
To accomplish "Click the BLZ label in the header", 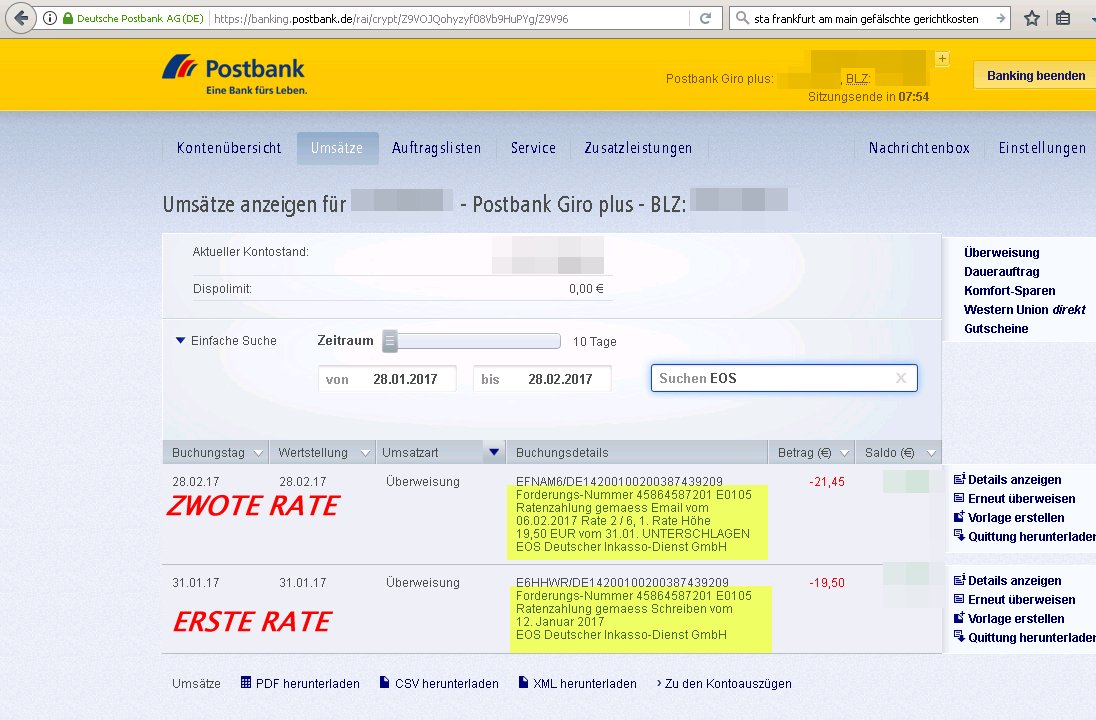I will 857,78.
